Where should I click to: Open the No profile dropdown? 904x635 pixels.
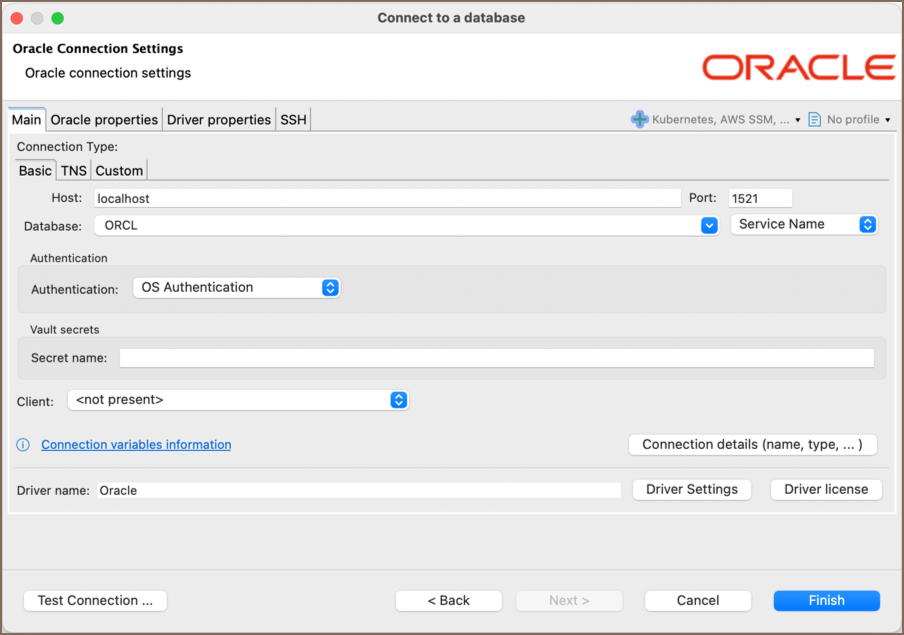click(x=884, y=119)
